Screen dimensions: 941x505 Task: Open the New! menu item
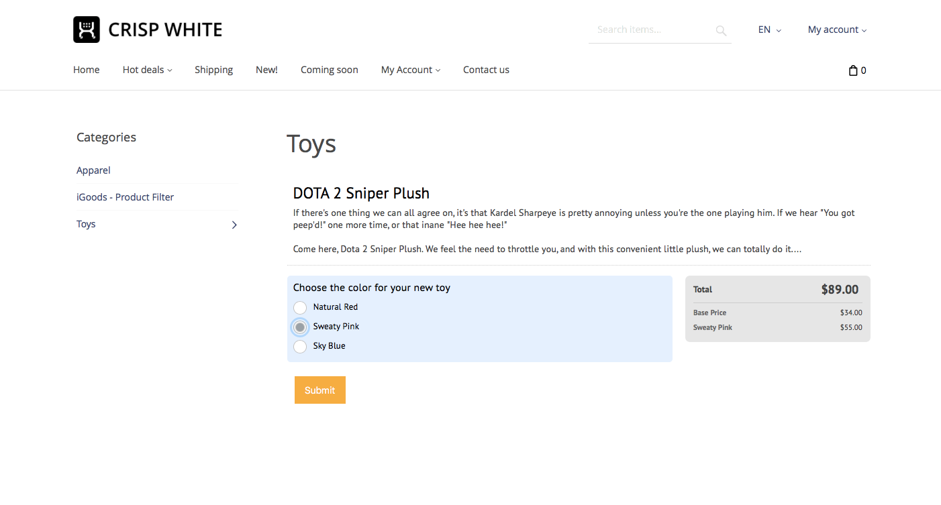coord(266,70)
